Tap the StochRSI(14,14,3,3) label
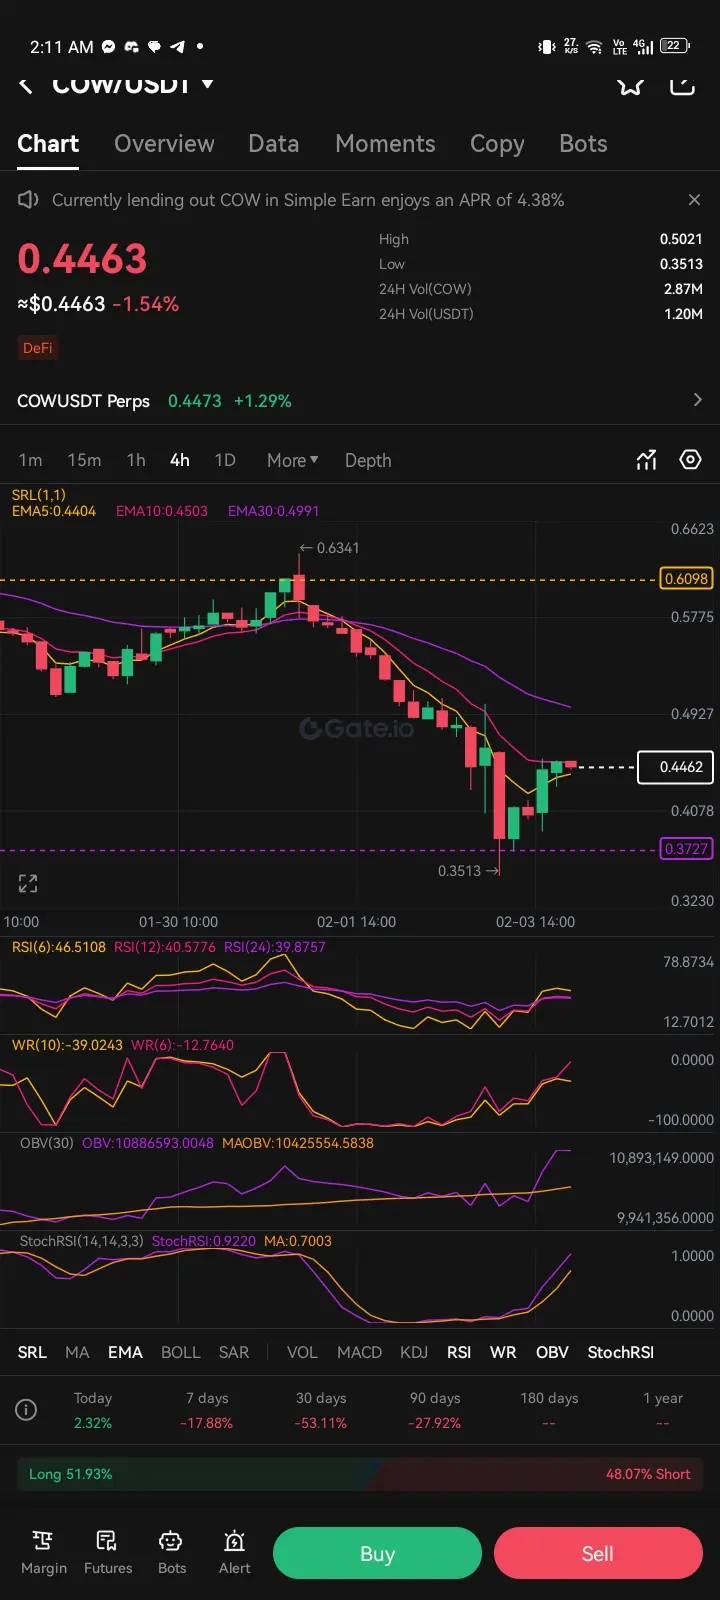This screenshot has height=1600, width=720. 82,1241
